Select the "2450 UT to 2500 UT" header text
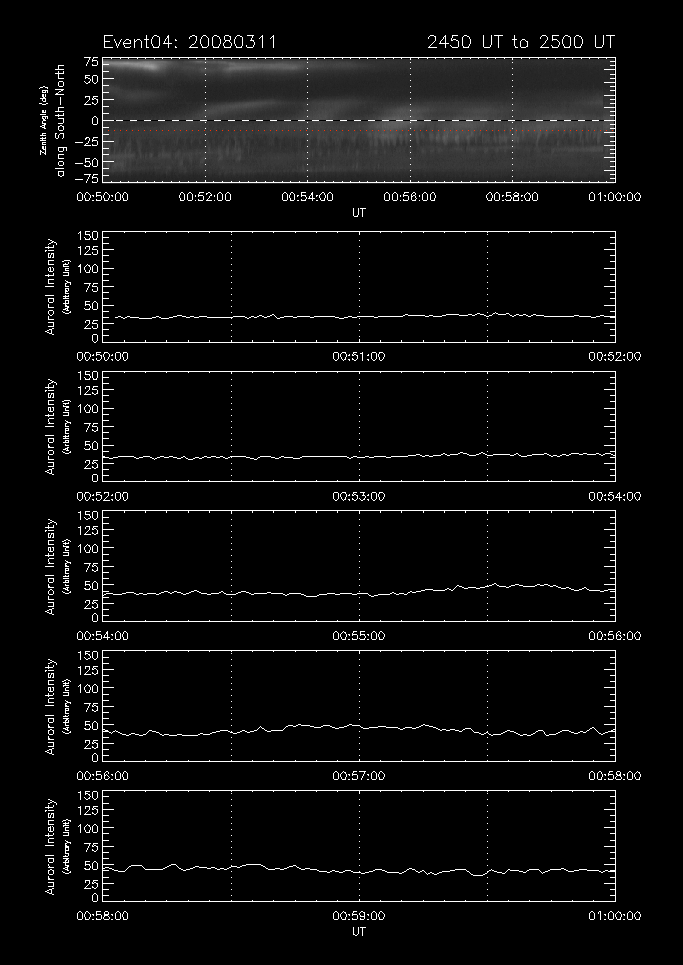Image resolution: width=683 pixels, height=965 pixels. coord(521,42)
